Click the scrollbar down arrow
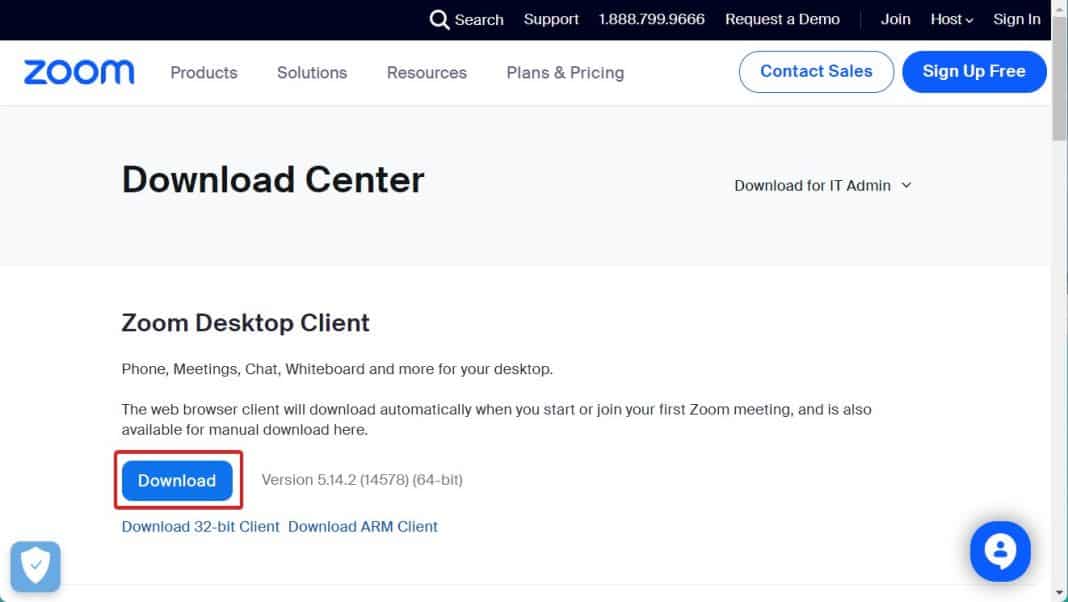 tap(1060, 592)
